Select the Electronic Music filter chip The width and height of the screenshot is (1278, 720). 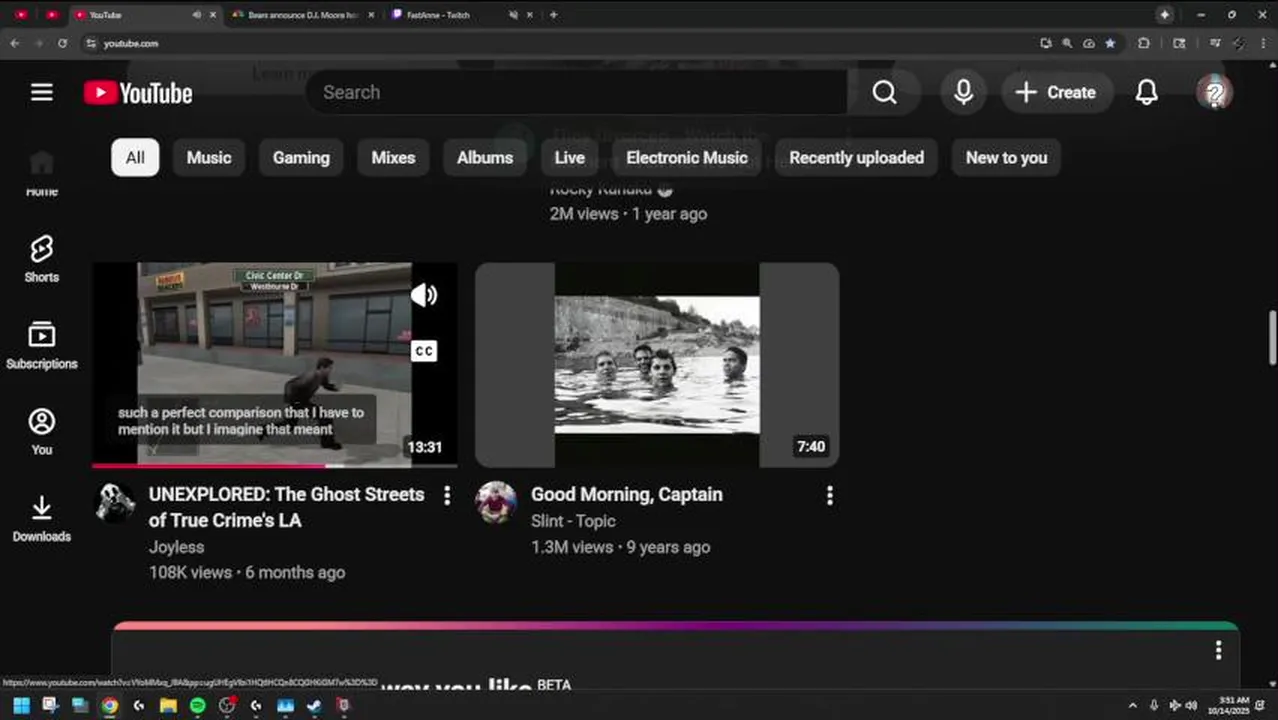(687, 157)
